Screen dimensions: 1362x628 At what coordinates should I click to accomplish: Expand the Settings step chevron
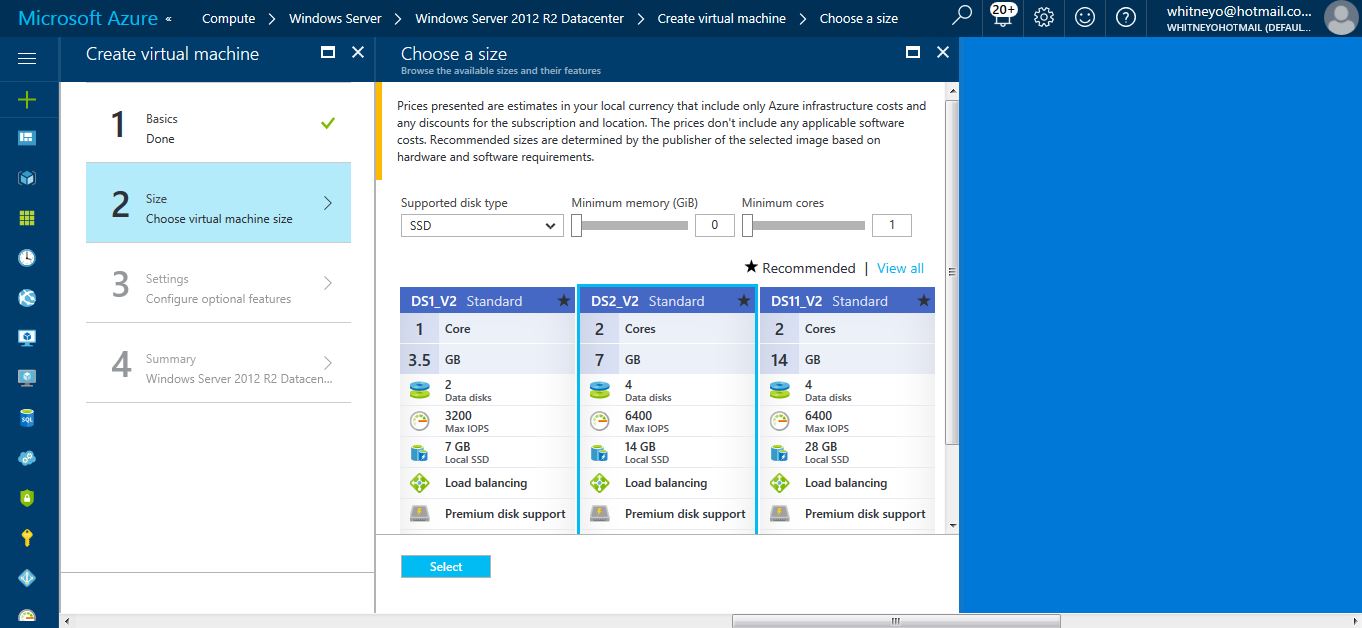pyautogui.click(x=328, y=284)
